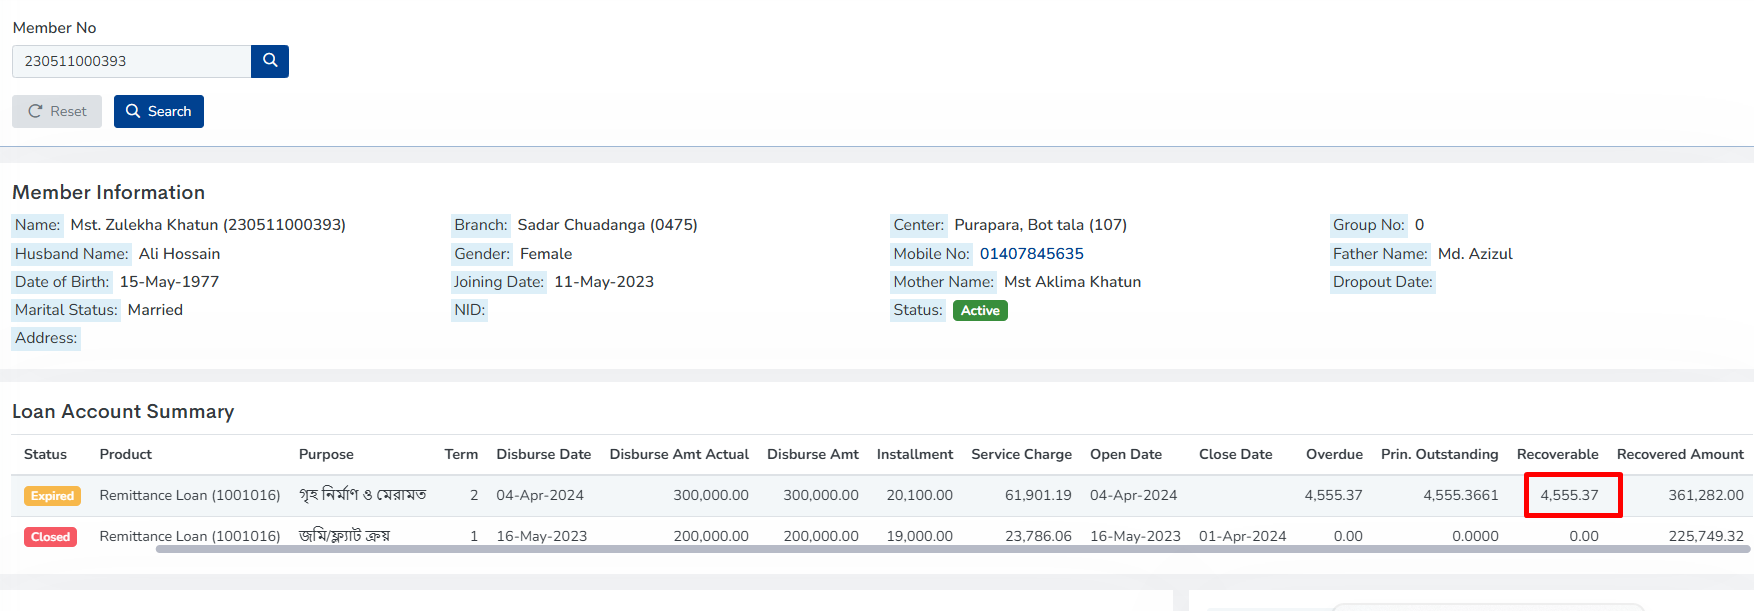Click into the Member No input field
The width and height of the screenshot is (1754, 611).
[x=131, y=61]
